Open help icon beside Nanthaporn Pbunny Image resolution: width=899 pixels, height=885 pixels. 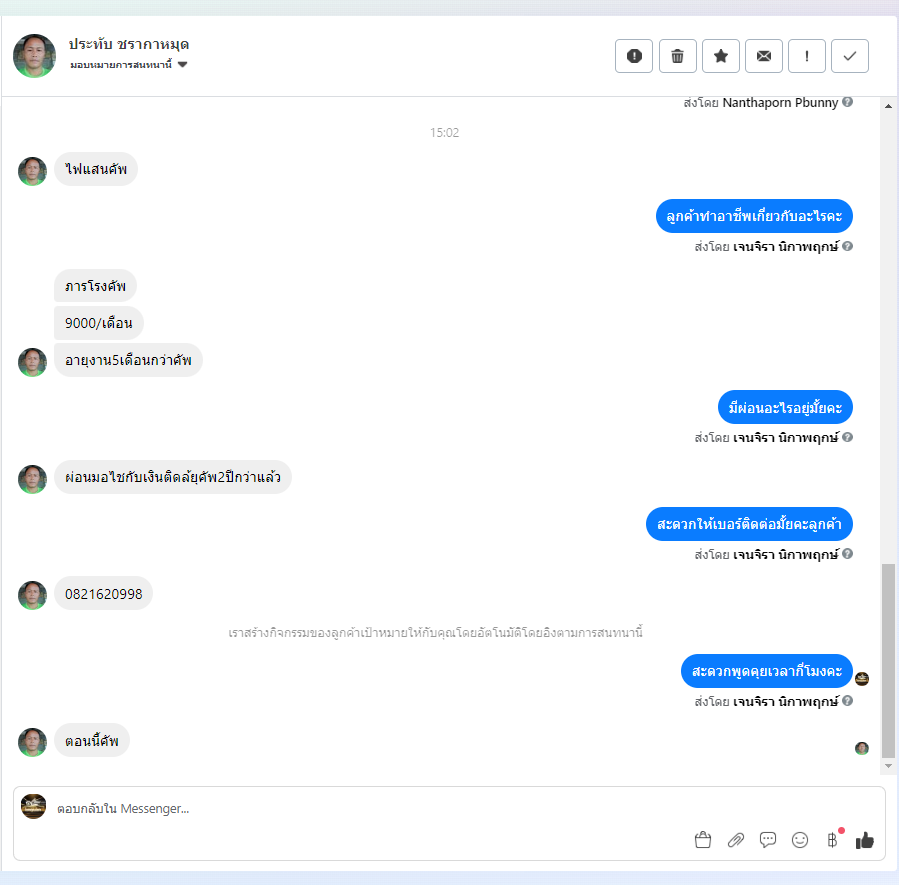(847, 102)
